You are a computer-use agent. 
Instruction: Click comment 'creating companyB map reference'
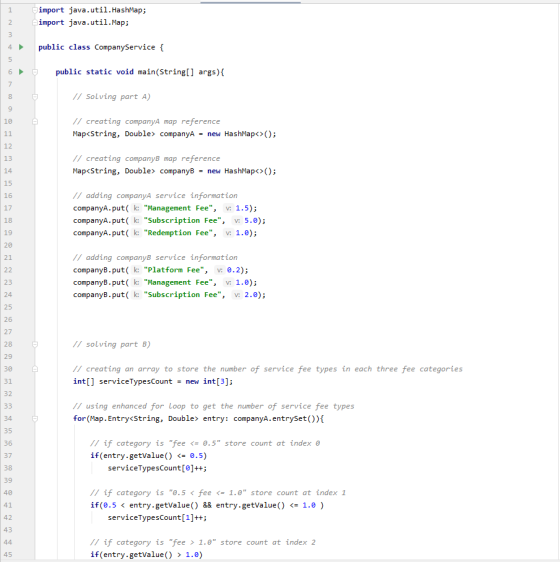147,158
